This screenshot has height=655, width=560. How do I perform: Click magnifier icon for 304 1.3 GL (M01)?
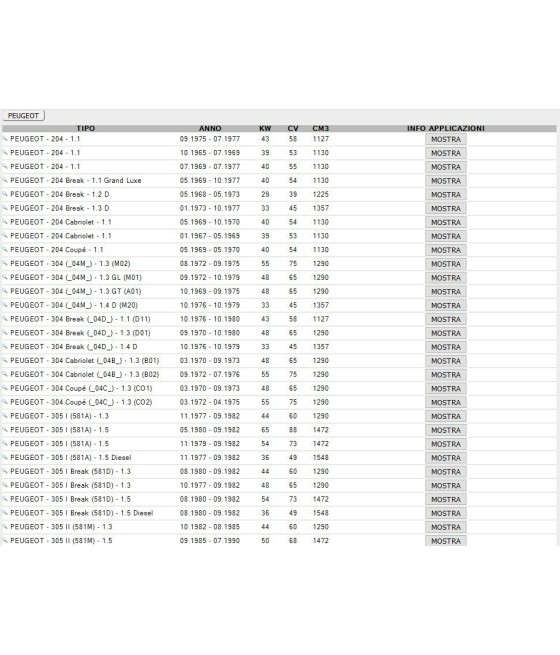click(x=5, y=277)
